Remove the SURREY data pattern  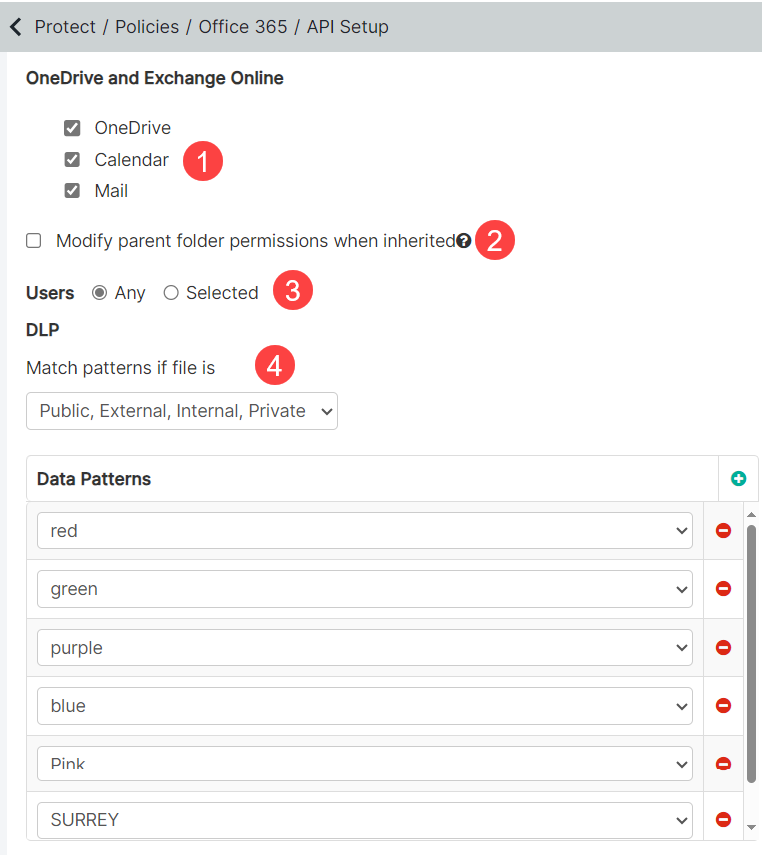click(x=723, y=819)
